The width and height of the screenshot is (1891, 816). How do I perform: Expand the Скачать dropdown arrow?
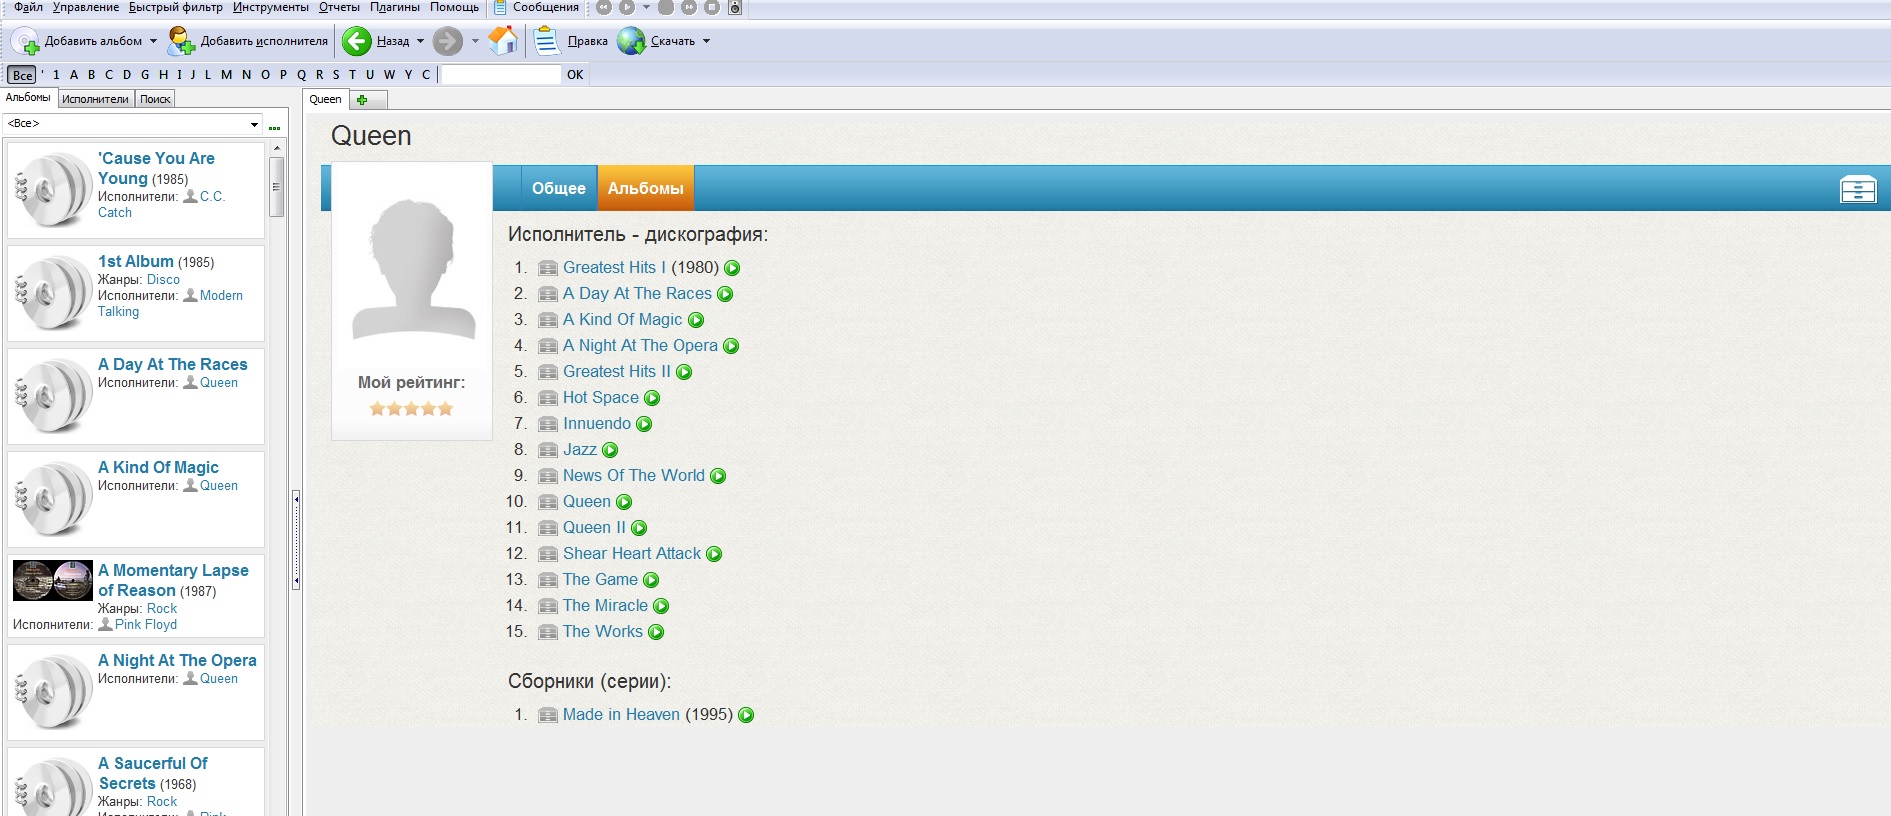[706, 41]
